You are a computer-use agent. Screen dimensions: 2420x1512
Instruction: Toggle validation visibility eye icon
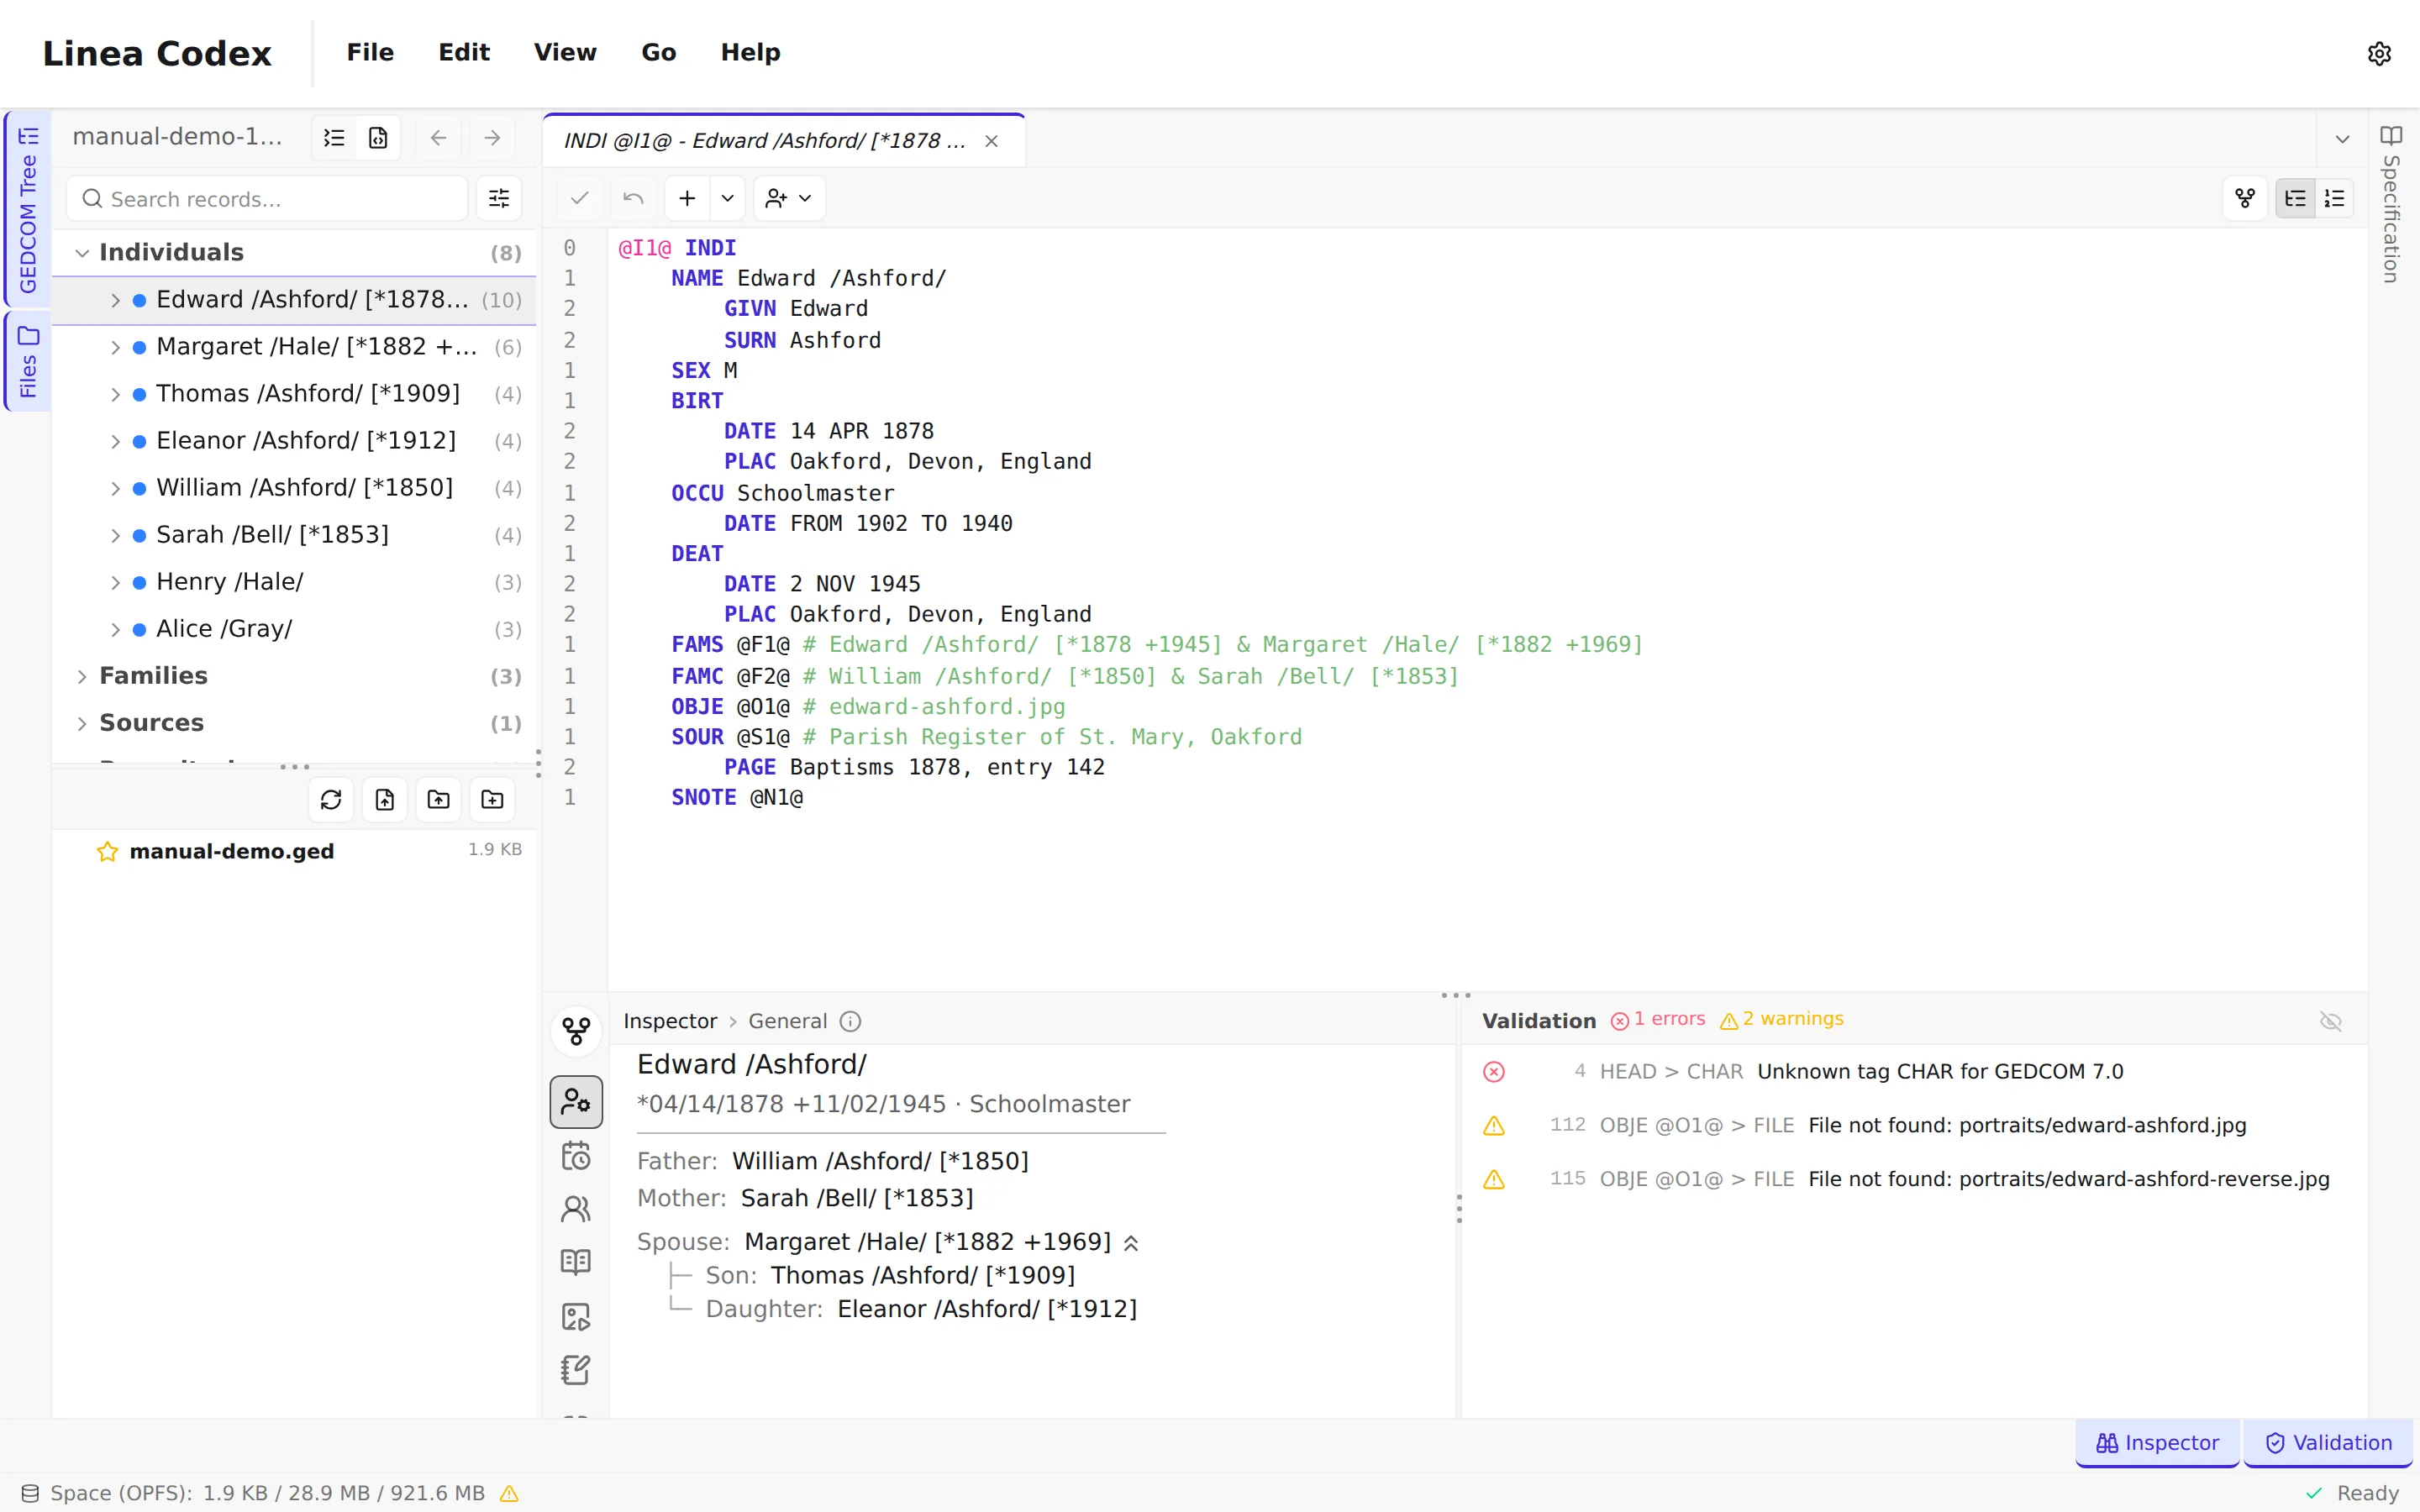pyautogui.click(x=2331, y=1021)
